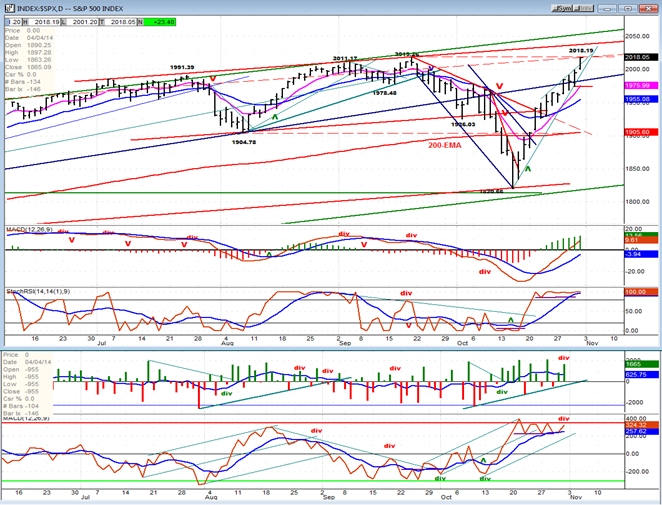Open the Intv interval button

tap(584, 8)
